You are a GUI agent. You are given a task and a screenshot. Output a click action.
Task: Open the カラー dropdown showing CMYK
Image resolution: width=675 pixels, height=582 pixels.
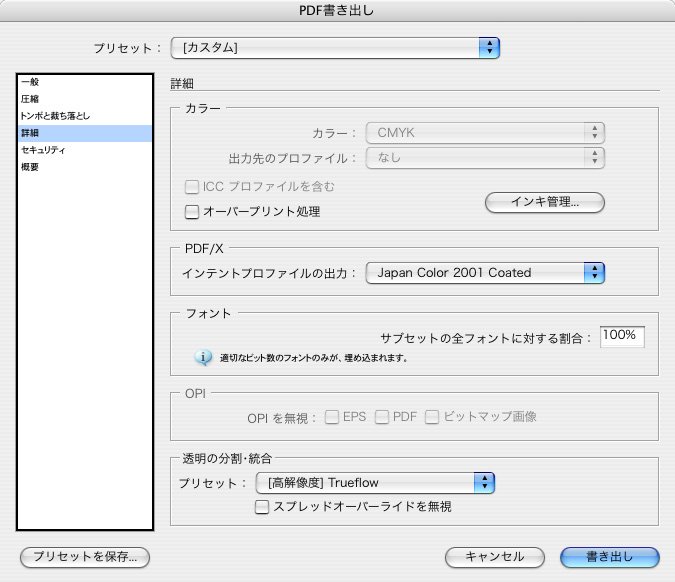(x=485, y=133)
